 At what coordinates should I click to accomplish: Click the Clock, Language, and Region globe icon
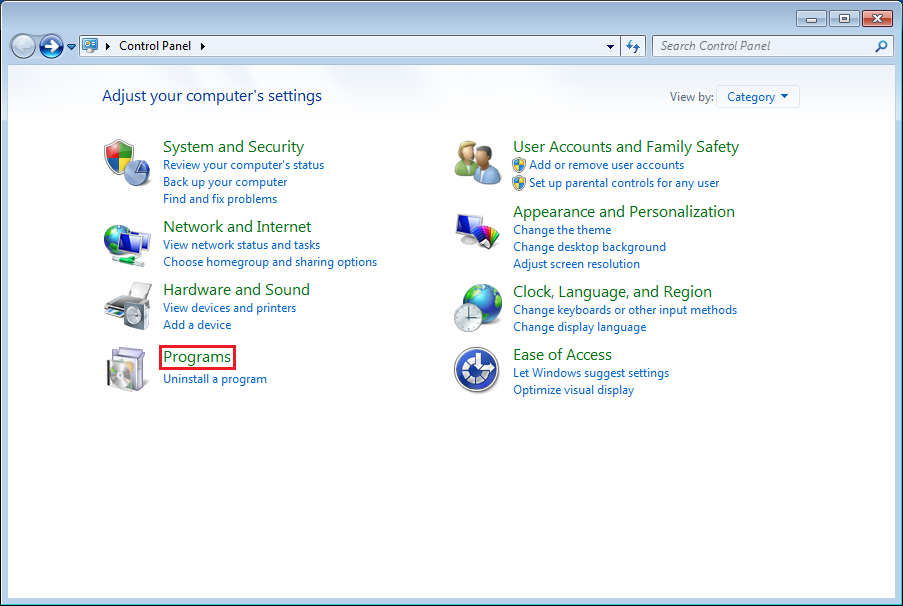click(477, 308)
